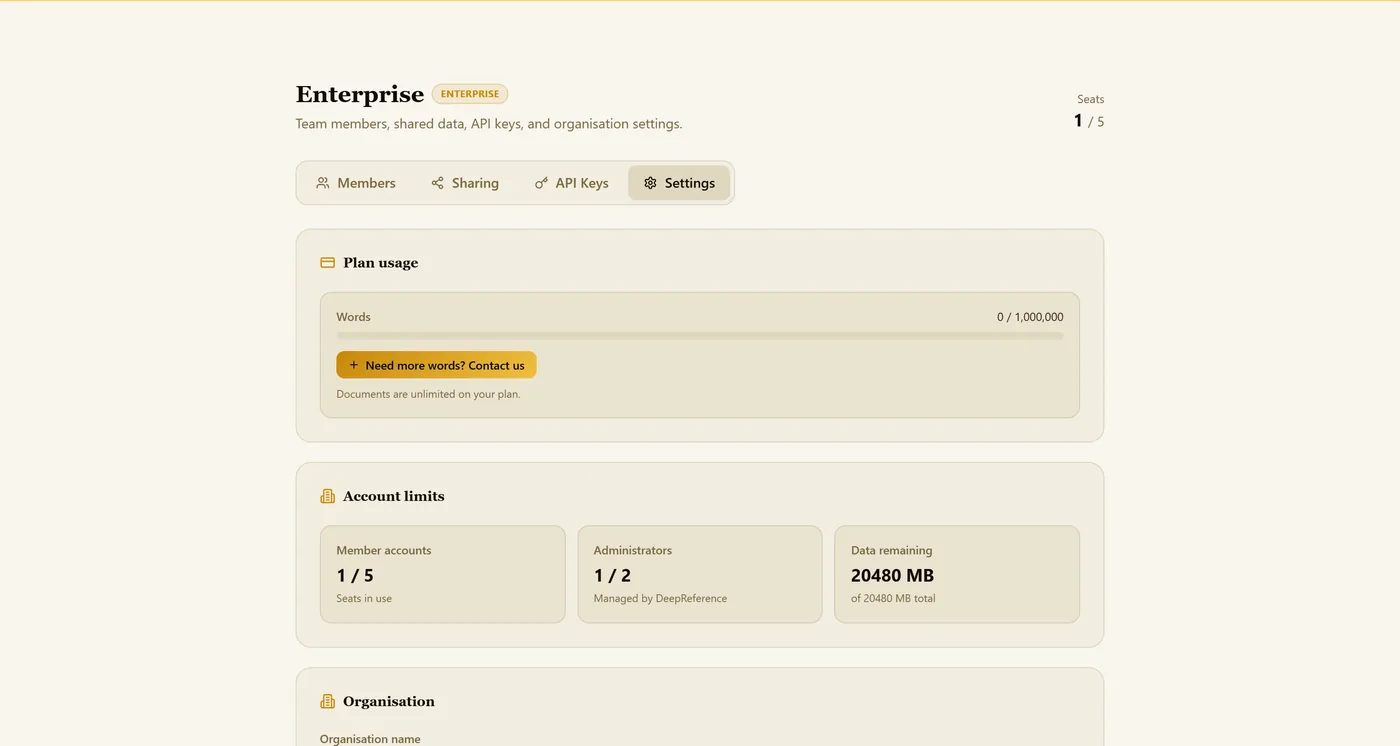Click the Account limits building icon
Image resolution: width=1400 pixels, height=746 pixels.
point(327,496)
